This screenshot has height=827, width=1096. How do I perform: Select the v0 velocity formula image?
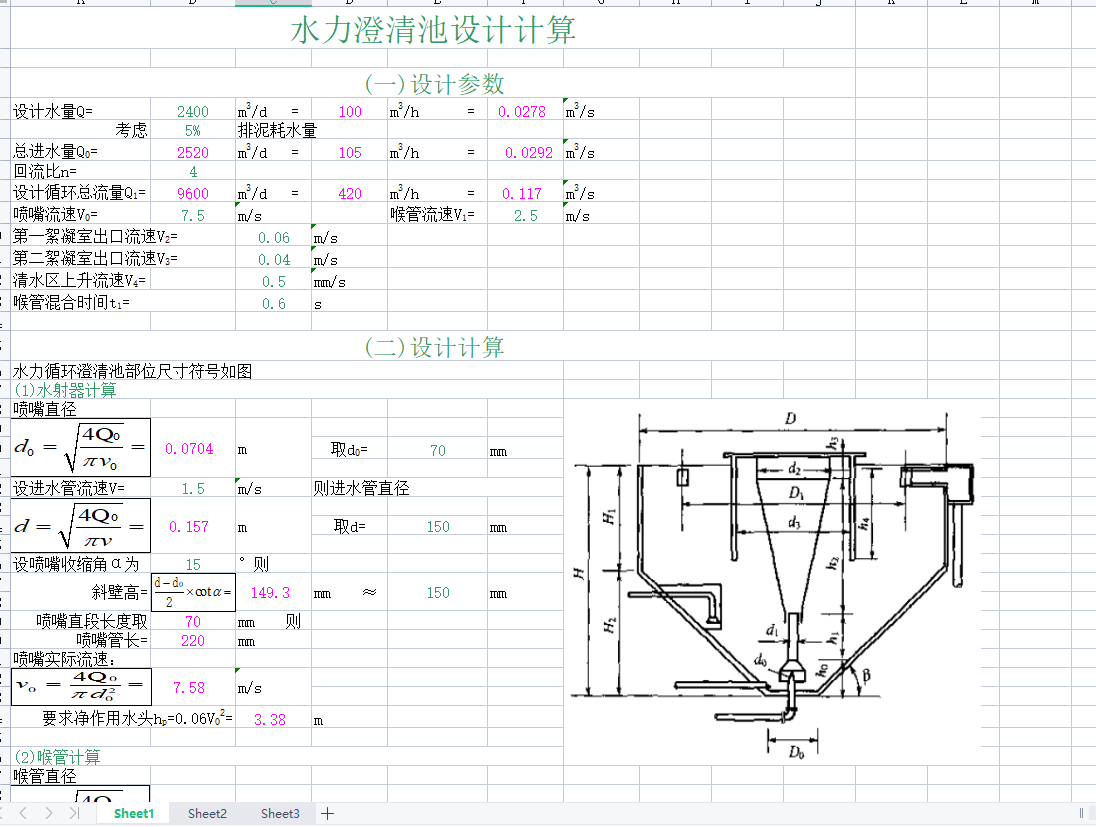[x=81, y=686]
